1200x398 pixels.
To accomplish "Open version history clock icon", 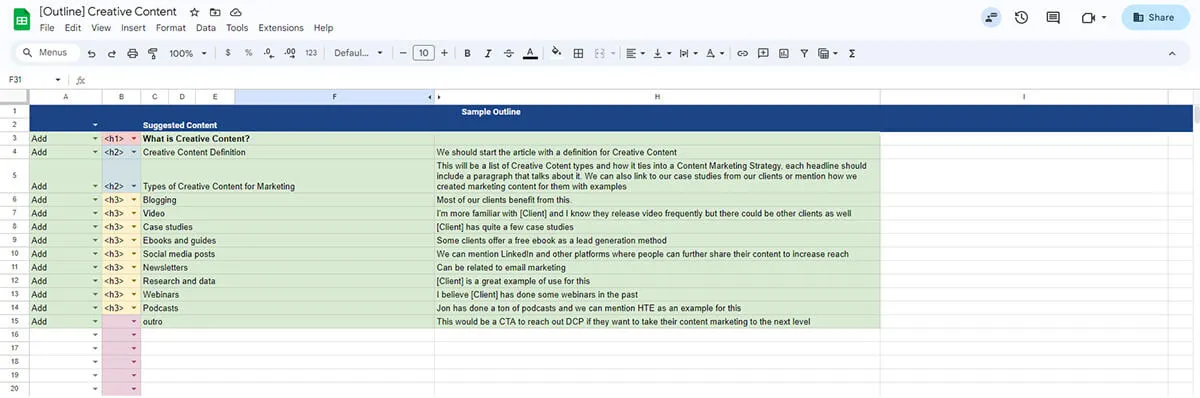I will pos(1021,17).
